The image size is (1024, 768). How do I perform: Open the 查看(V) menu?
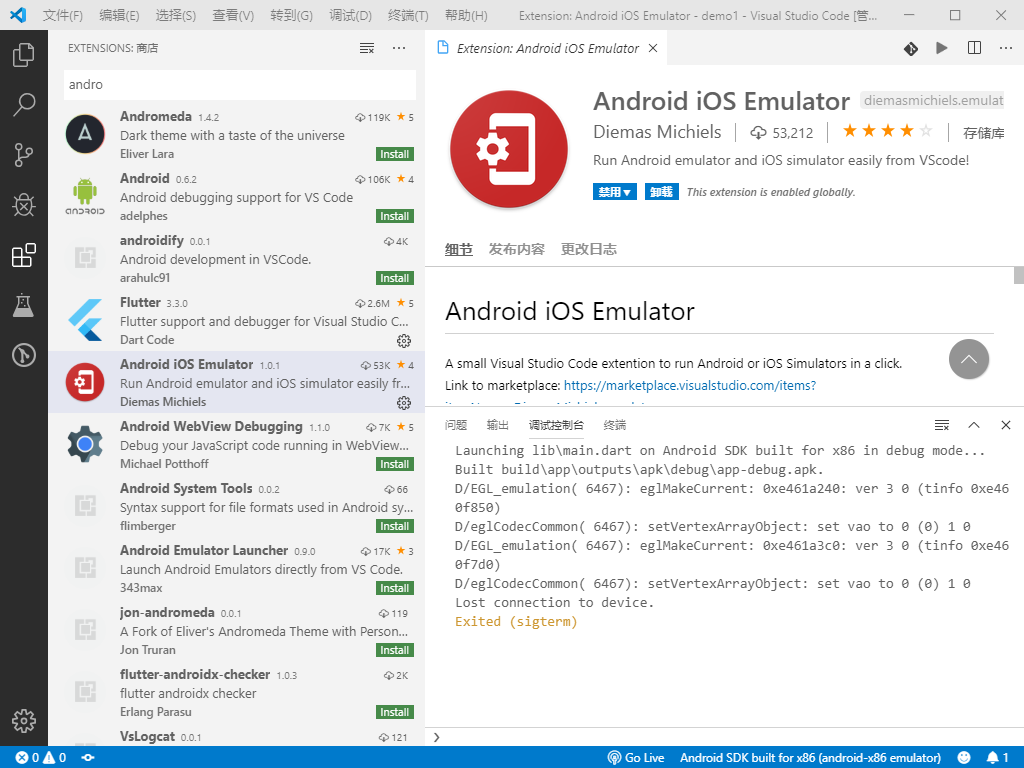[233, 16]
